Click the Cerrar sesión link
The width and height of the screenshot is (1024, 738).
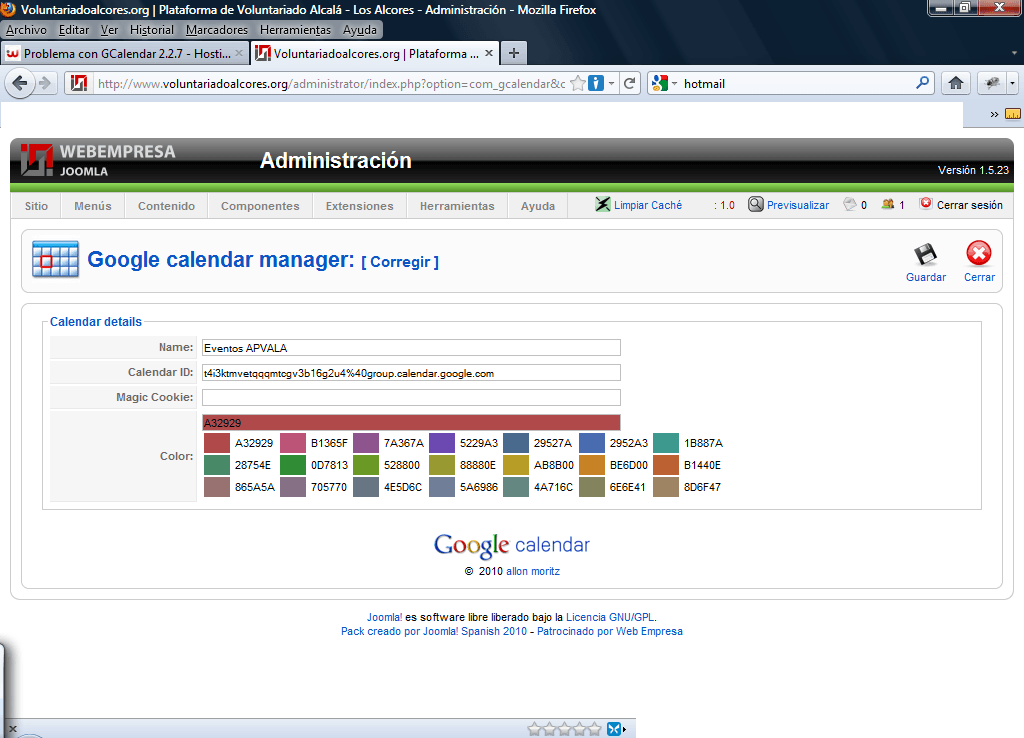point(970,205)
